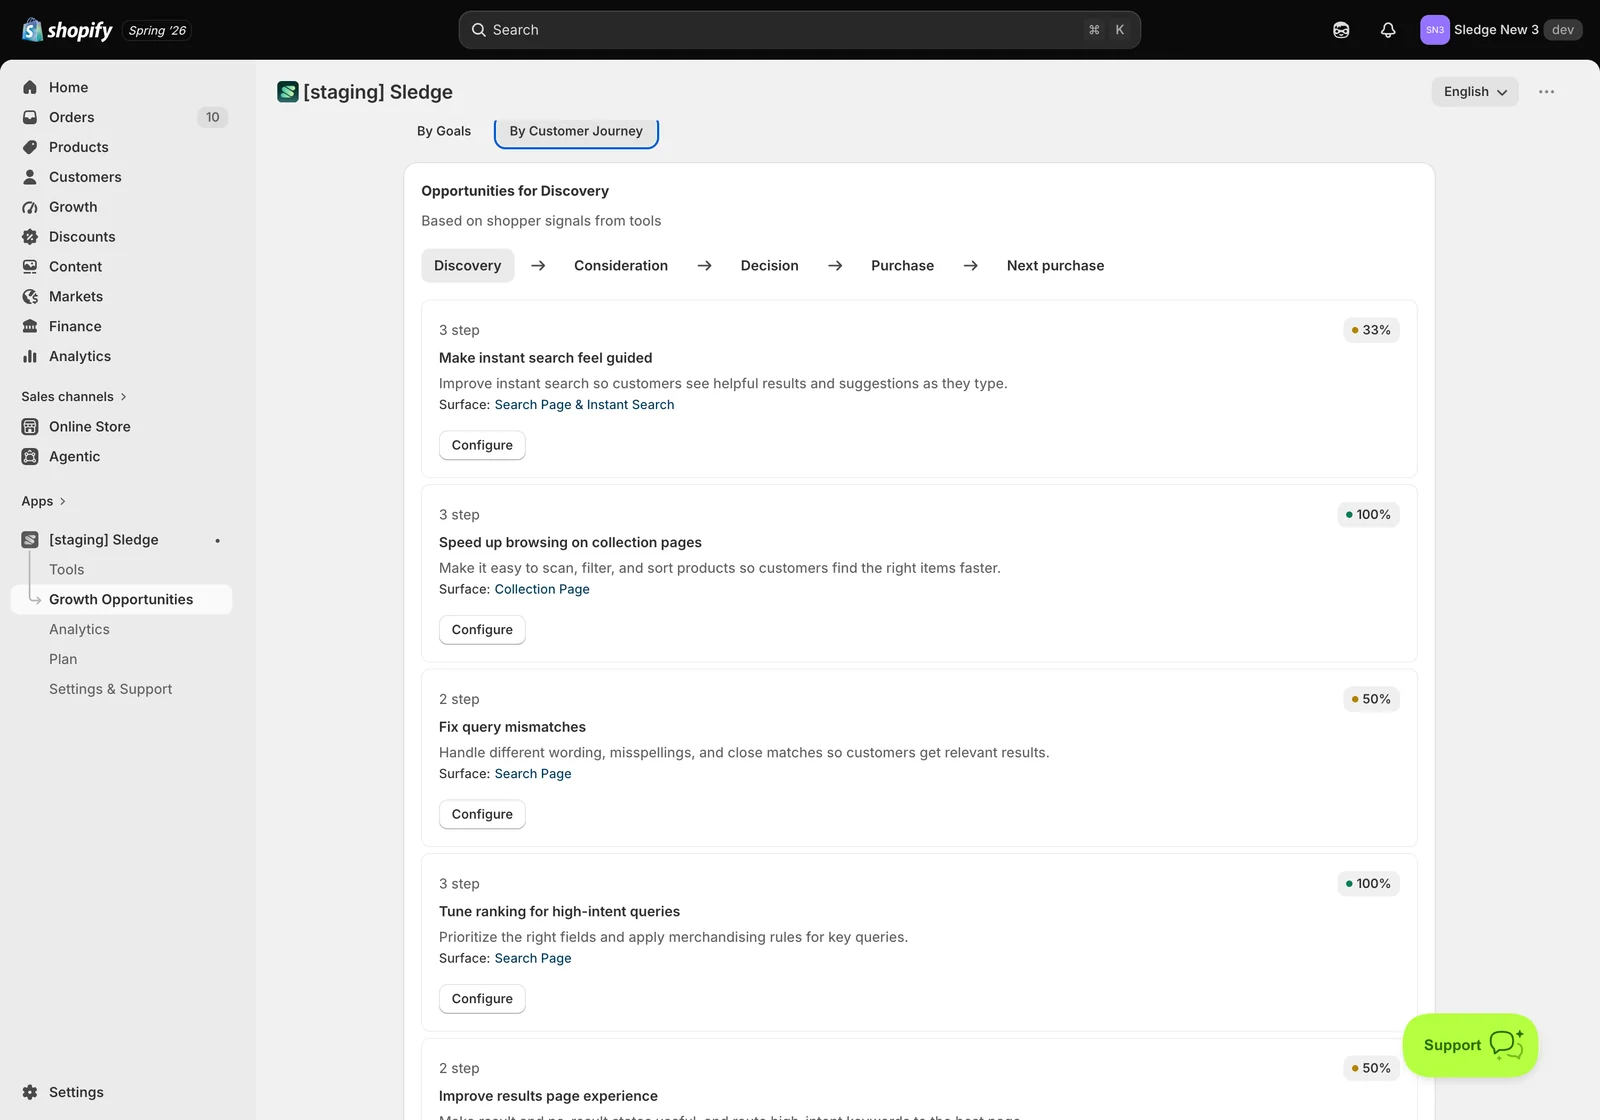This screenshot has width=1600, height=1120.
Task: Select the Discovery journey stage
Action: (468, 266)
